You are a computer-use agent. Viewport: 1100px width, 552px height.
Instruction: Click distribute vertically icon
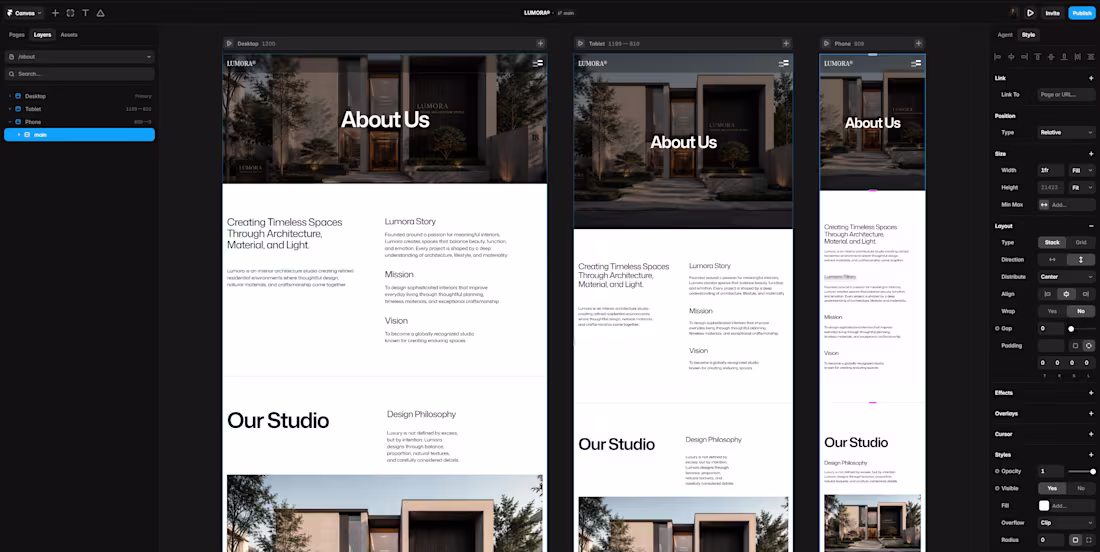[x=1091, y=57]
